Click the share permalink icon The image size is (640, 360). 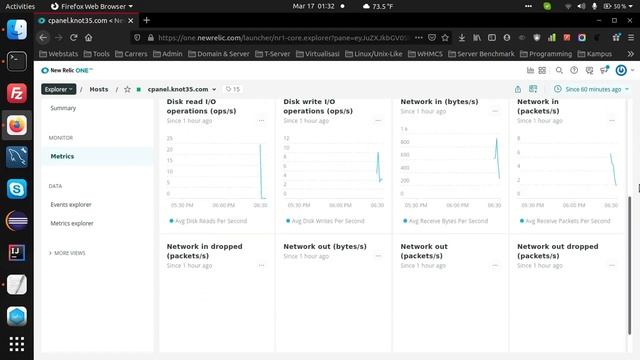(518, 89)
